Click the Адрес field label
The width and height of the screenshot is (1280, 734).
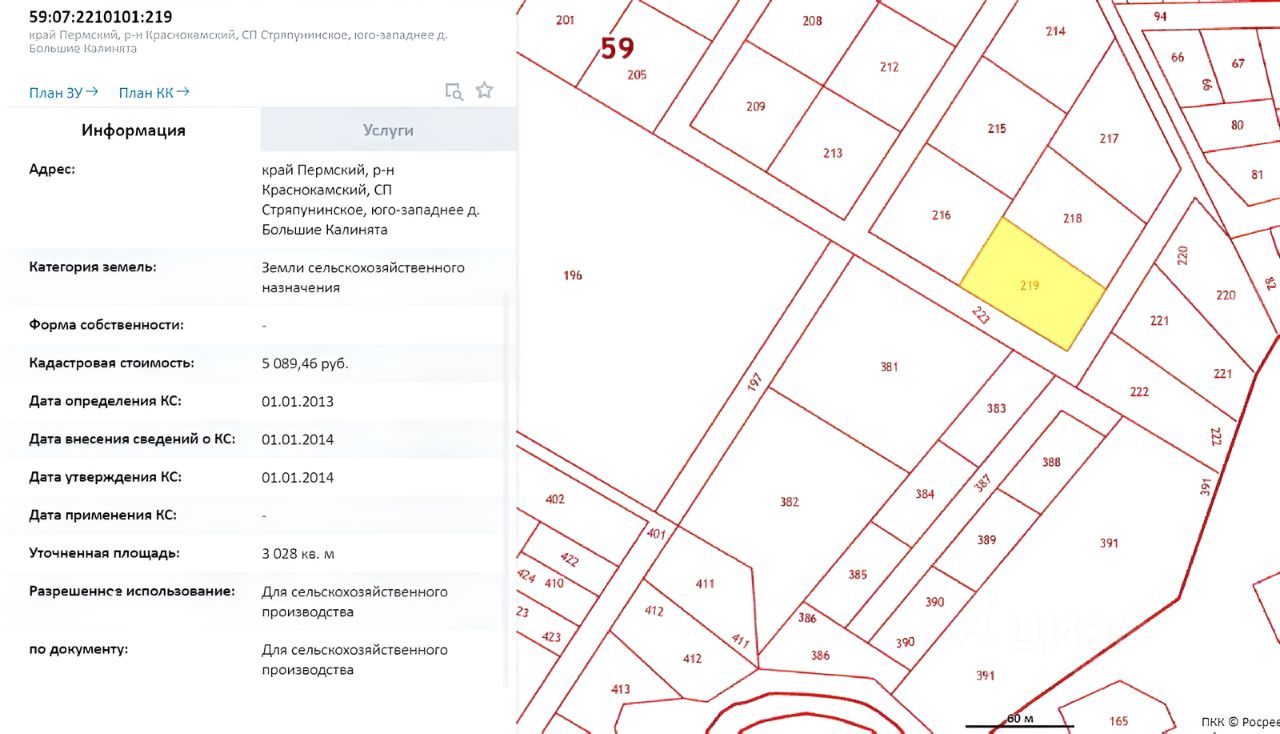click(x=52, y=169)
